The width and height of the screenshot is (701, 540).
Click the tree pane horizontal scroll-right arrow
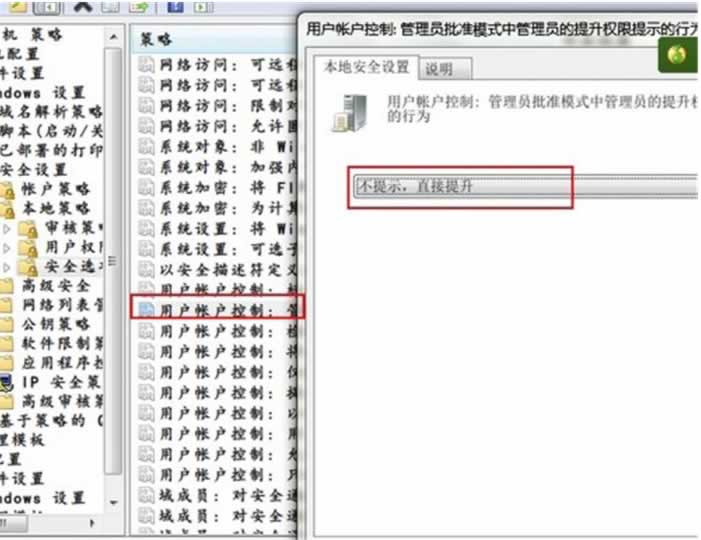(92, 523)
